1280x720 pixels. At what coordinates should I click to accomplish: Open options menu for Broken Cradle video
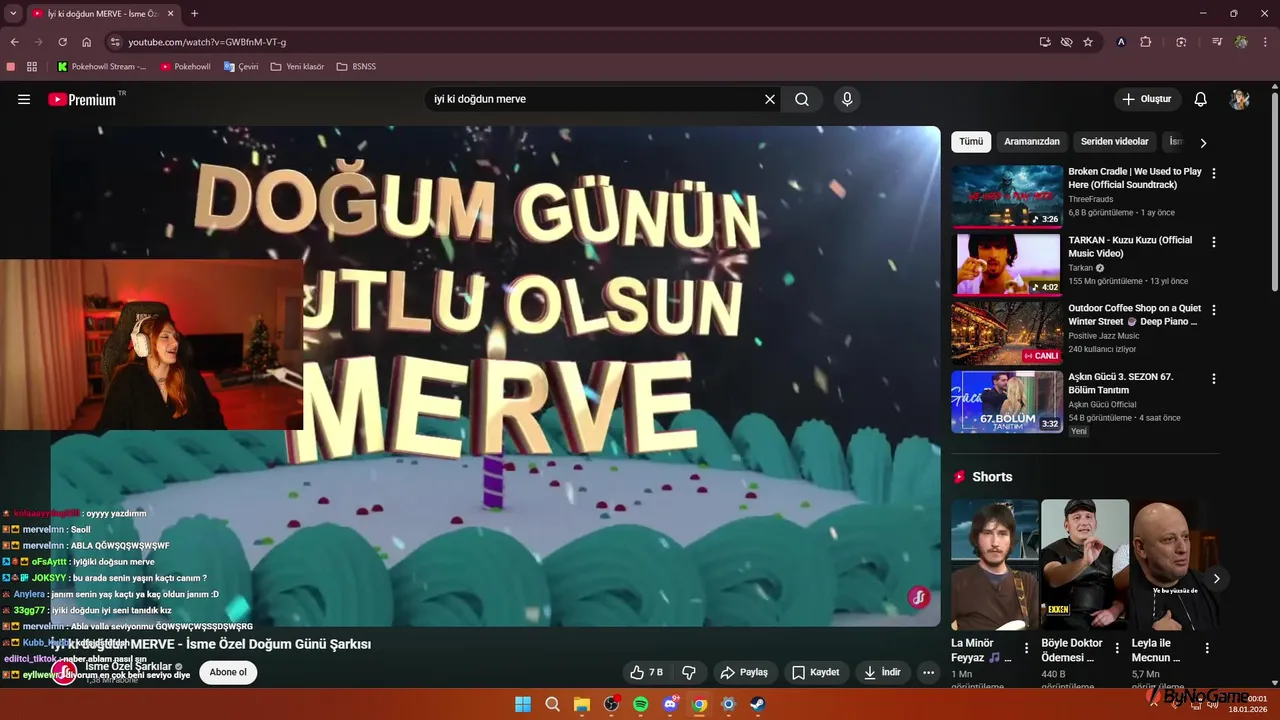coord(1214,173)
